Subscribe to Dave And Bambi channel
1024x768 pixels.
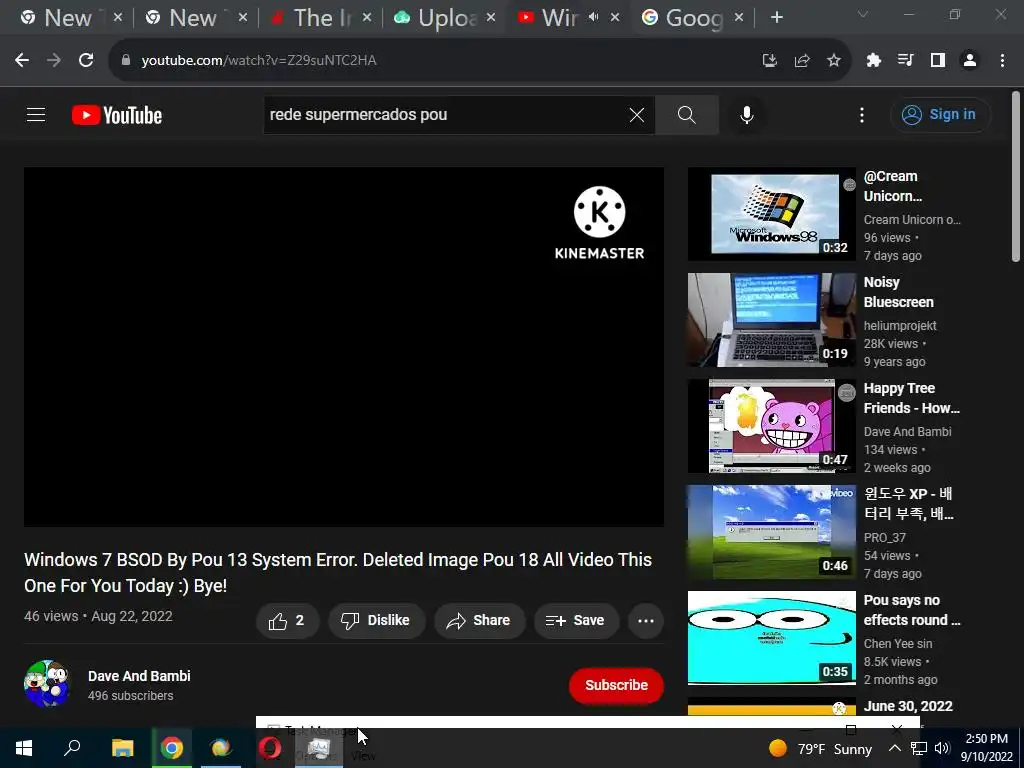[616, 685]
